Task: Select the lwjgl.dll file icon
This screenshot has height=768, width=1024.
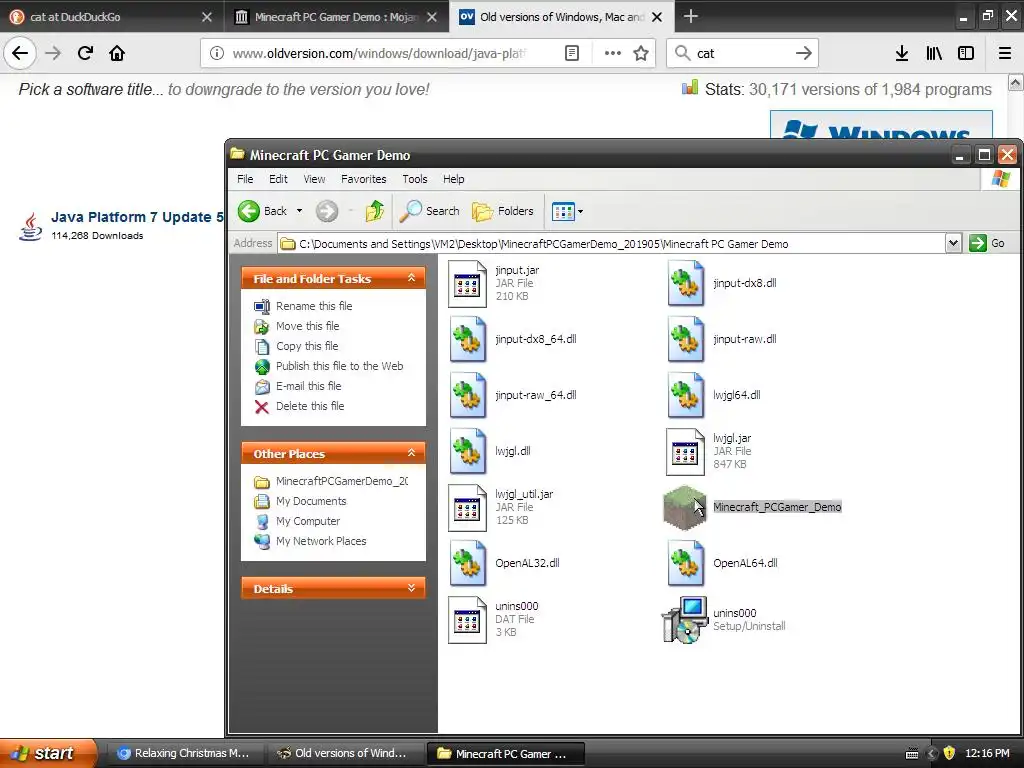Action: 467,451
